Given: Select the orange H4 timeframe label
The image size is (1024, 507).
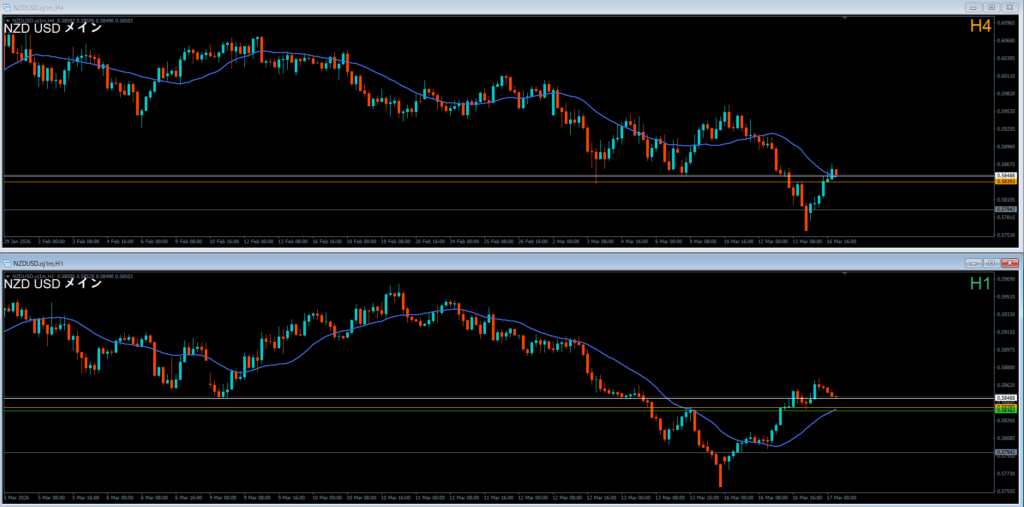Looking at the screenshot, I should pos(980,27).
